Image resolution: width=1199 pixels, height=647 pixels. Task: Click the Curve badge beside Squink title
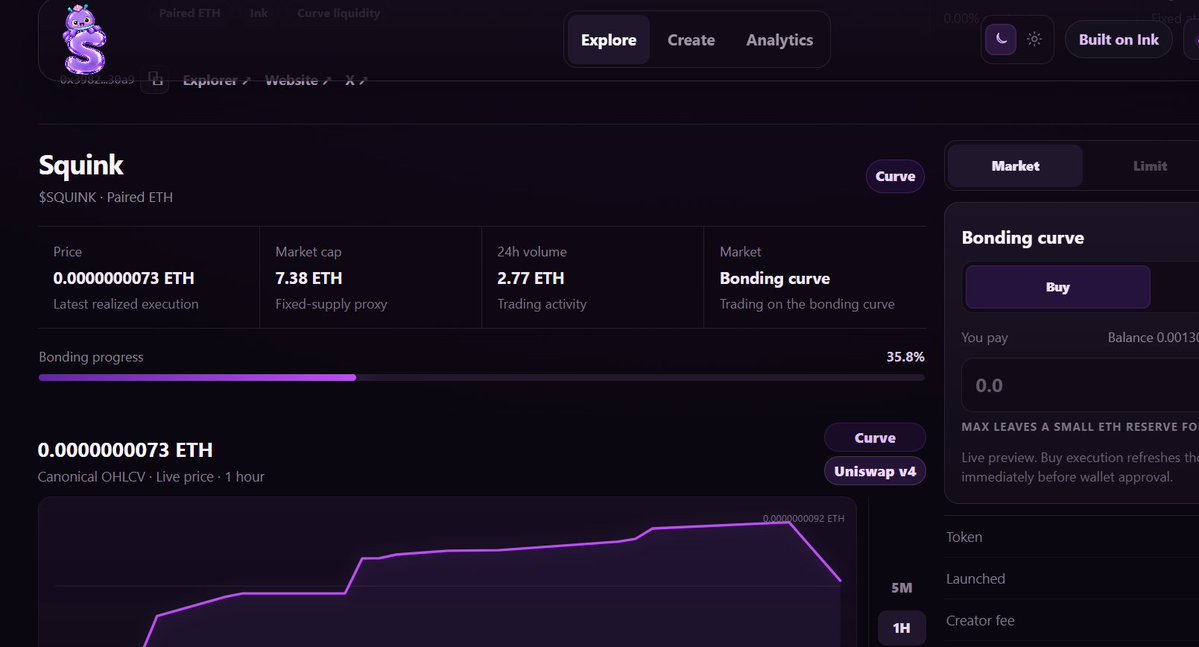coord(895,177)
